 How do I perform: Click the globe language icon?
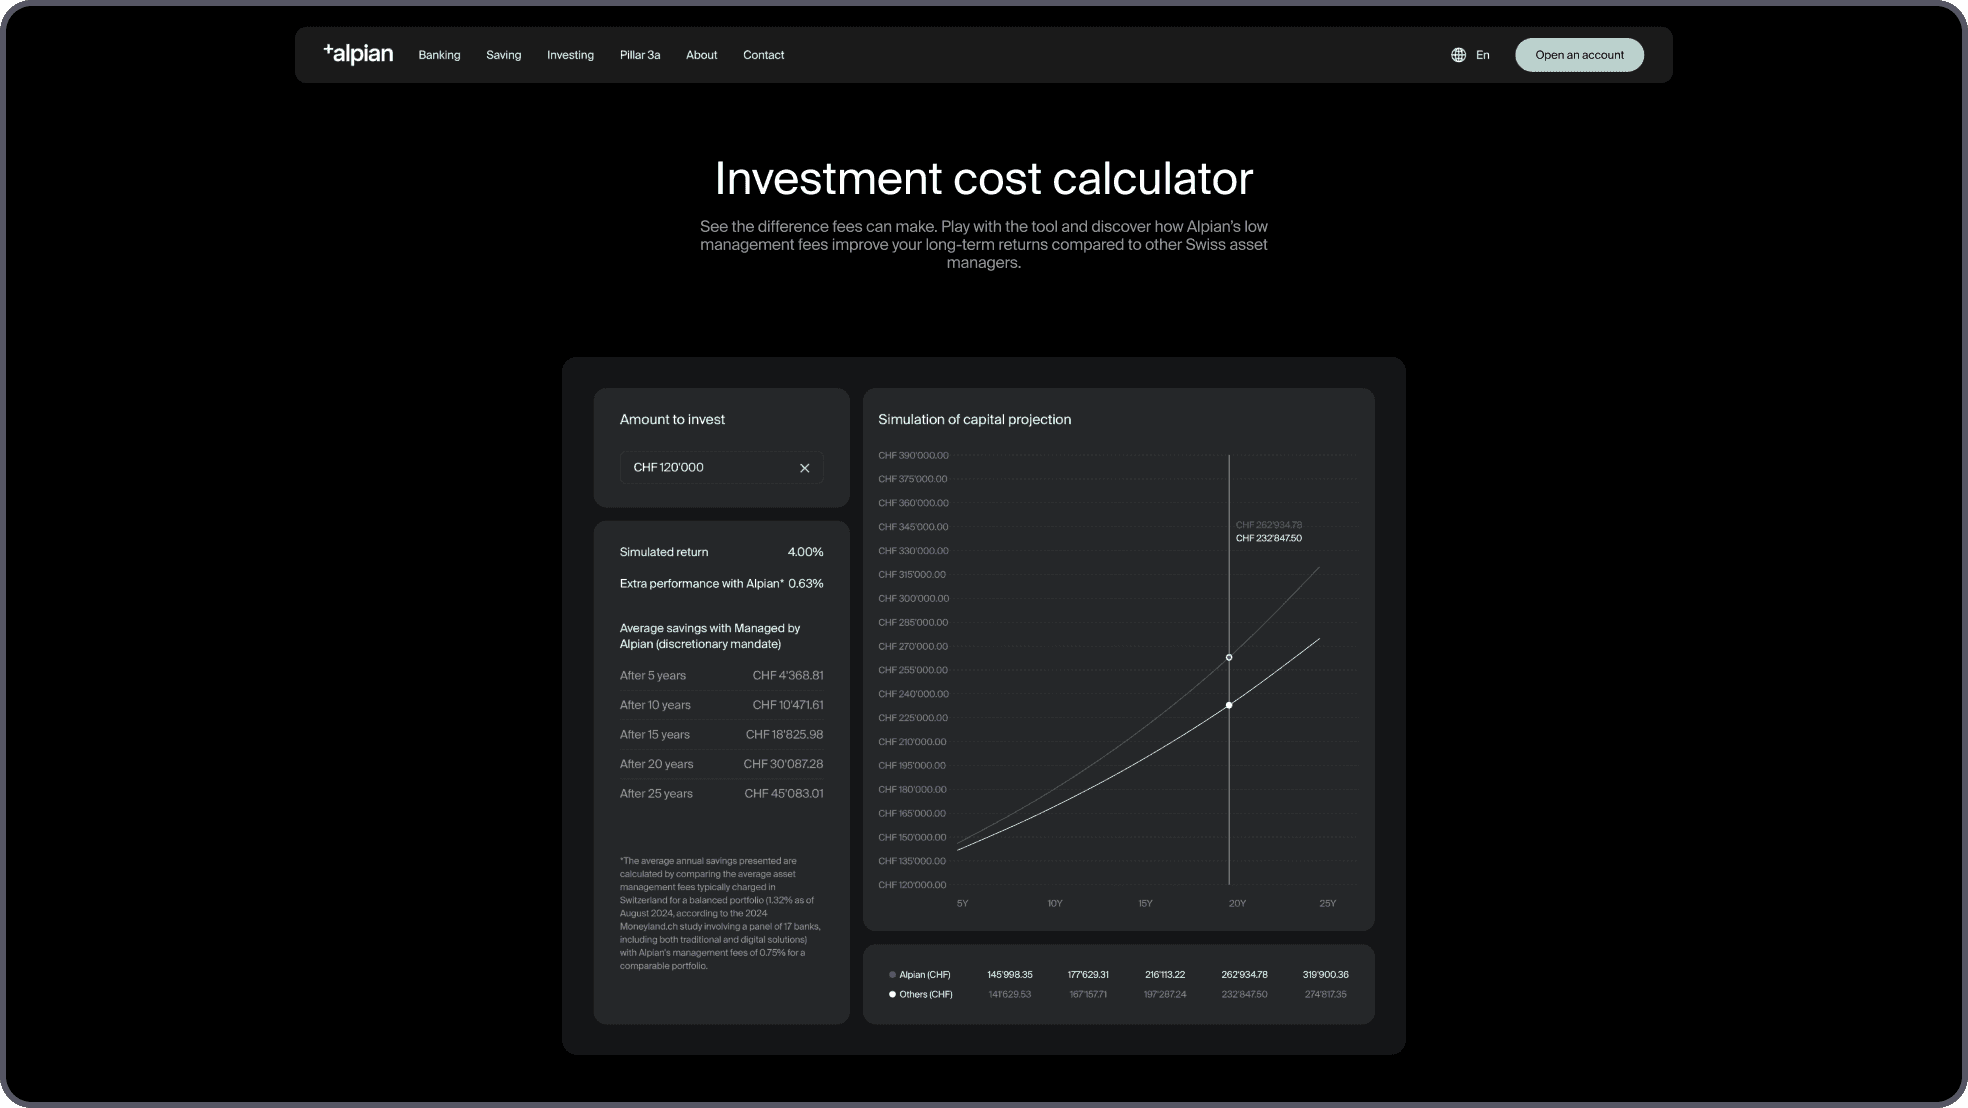pos(1458,55)
